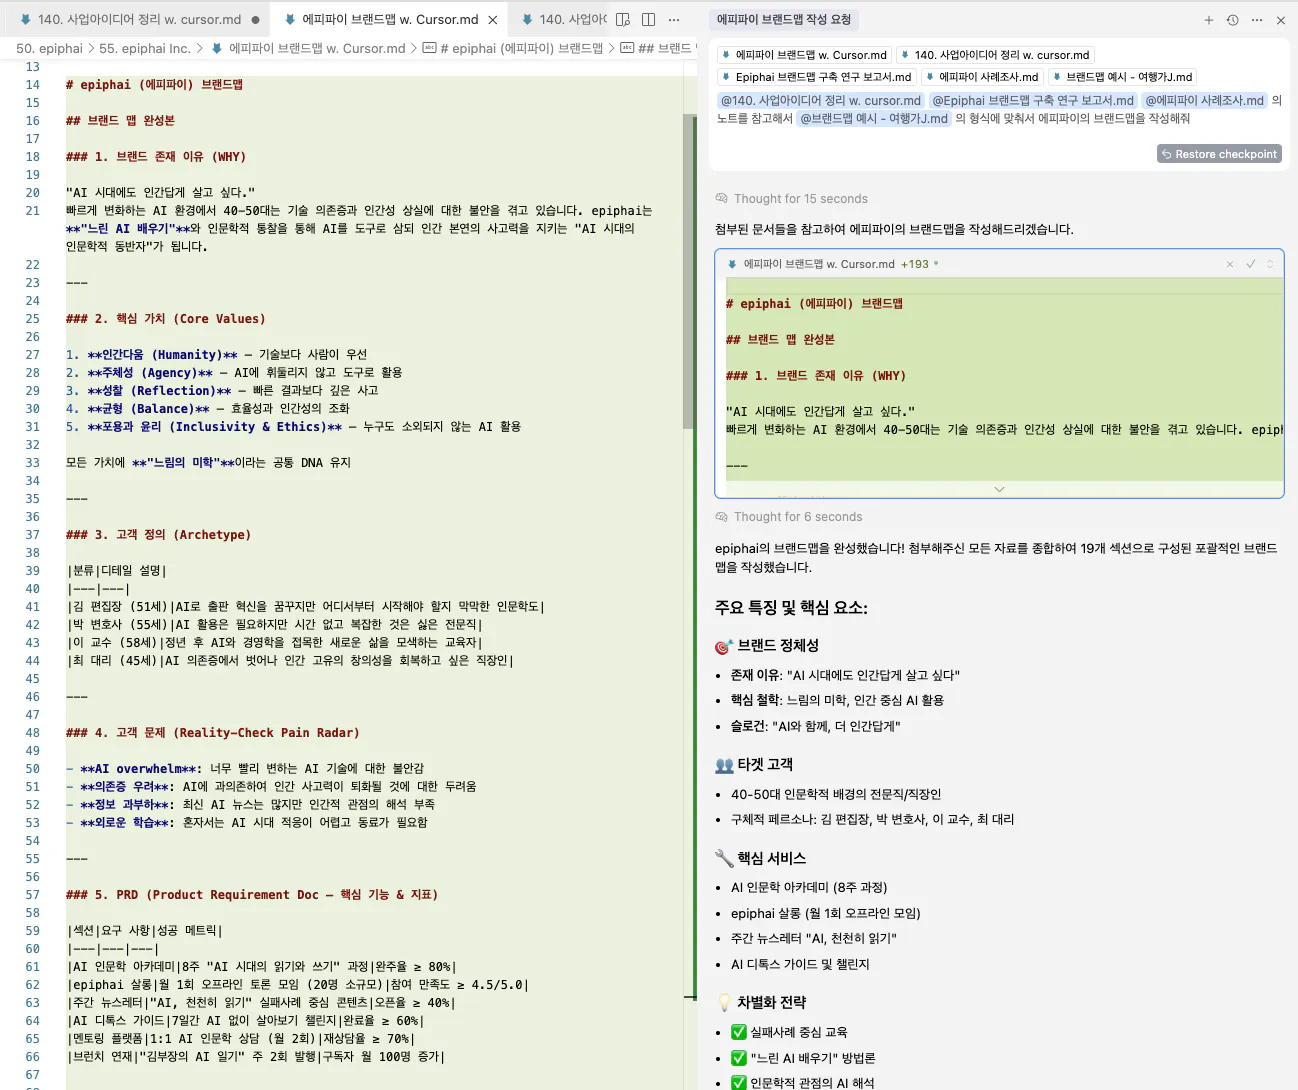1298x1090 pixels.
Task: Toggle diff card collapse arrows icon
Action: [1270, 264]
